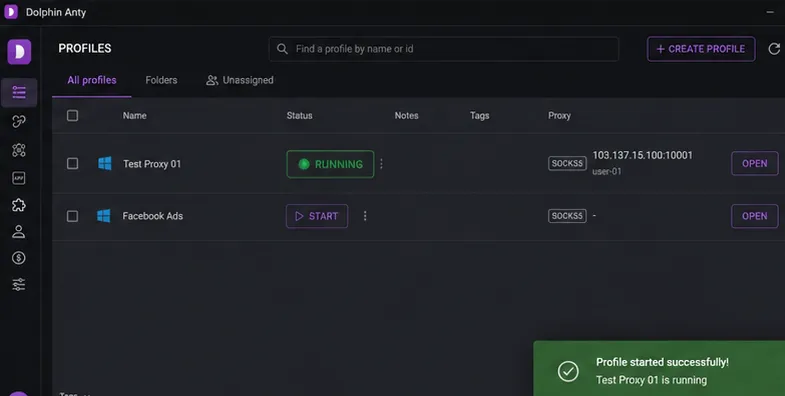785x396 pixels.
Task: Click the Proxy column header
Action: [559, 116]
